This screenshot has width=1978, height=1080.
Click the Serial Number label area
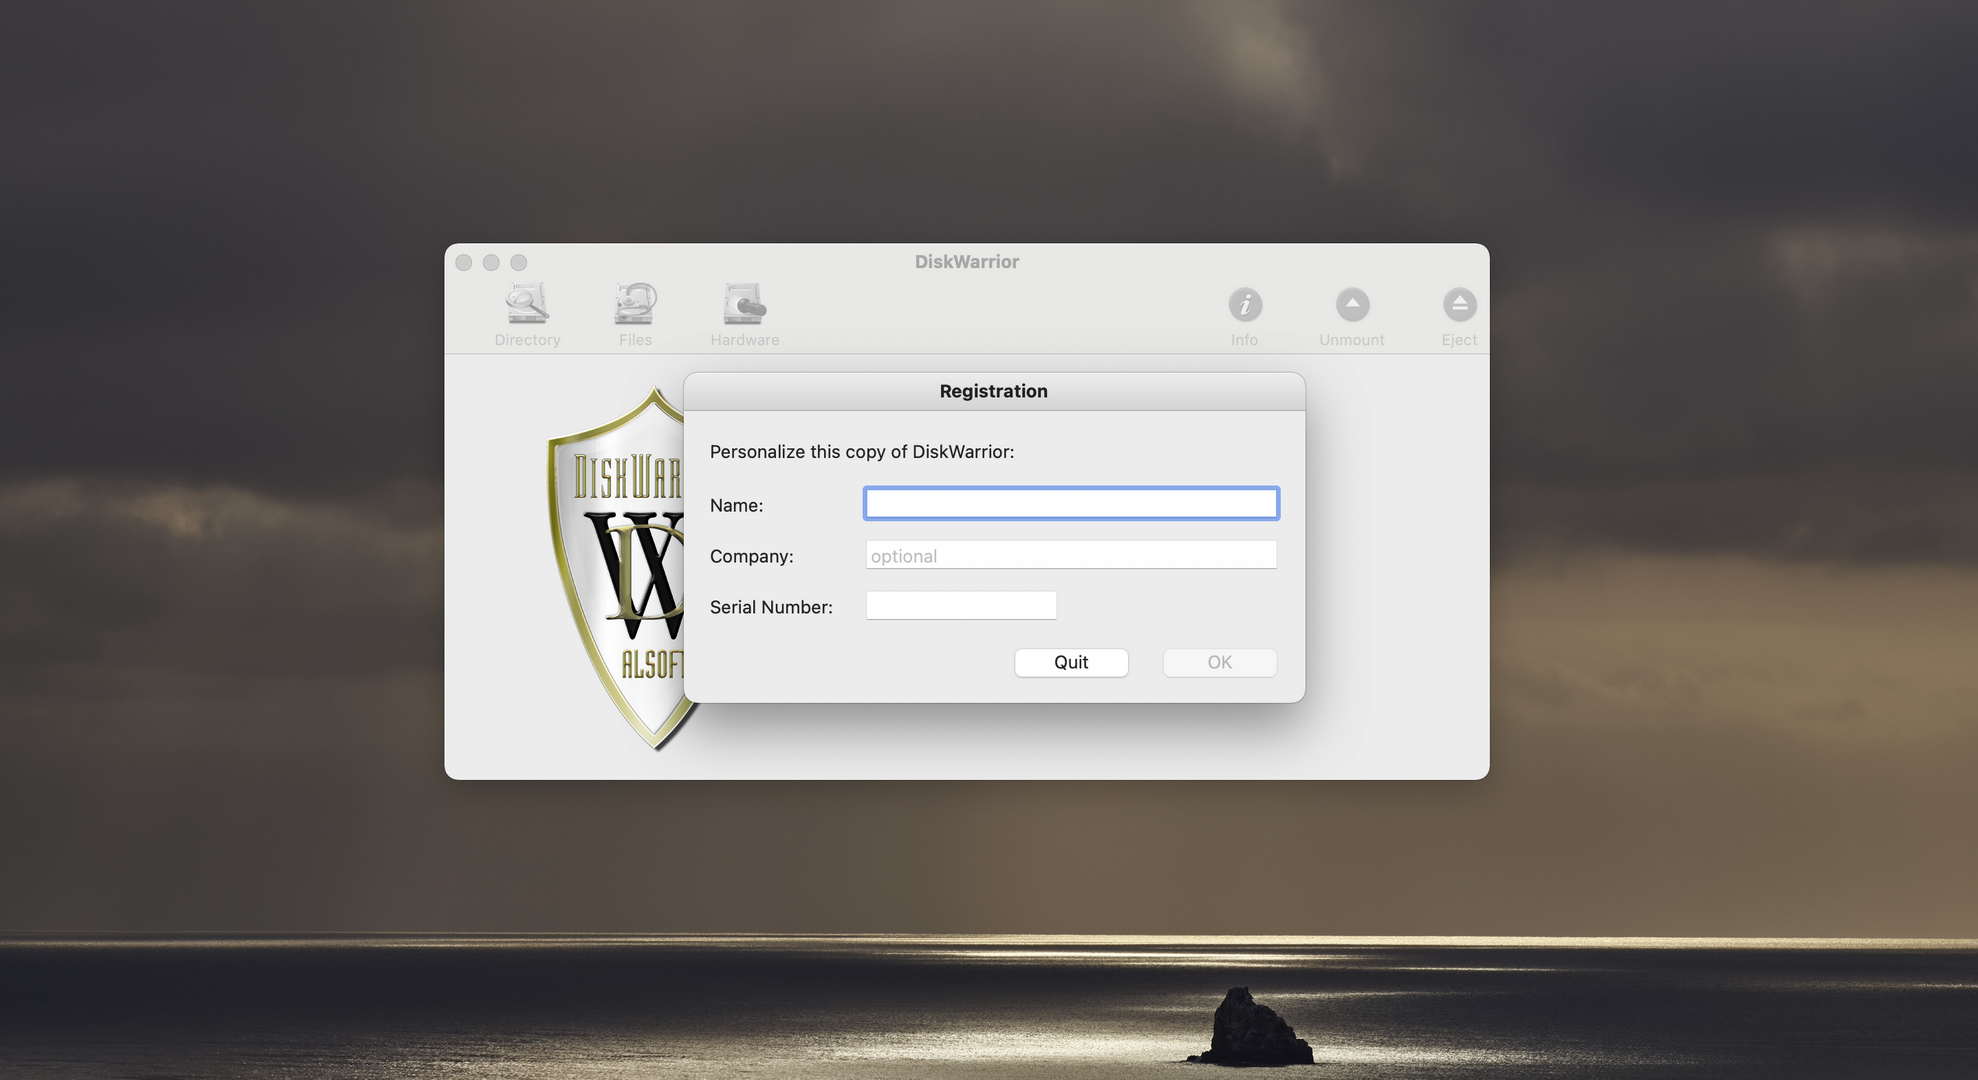click(x=771, y=607)
